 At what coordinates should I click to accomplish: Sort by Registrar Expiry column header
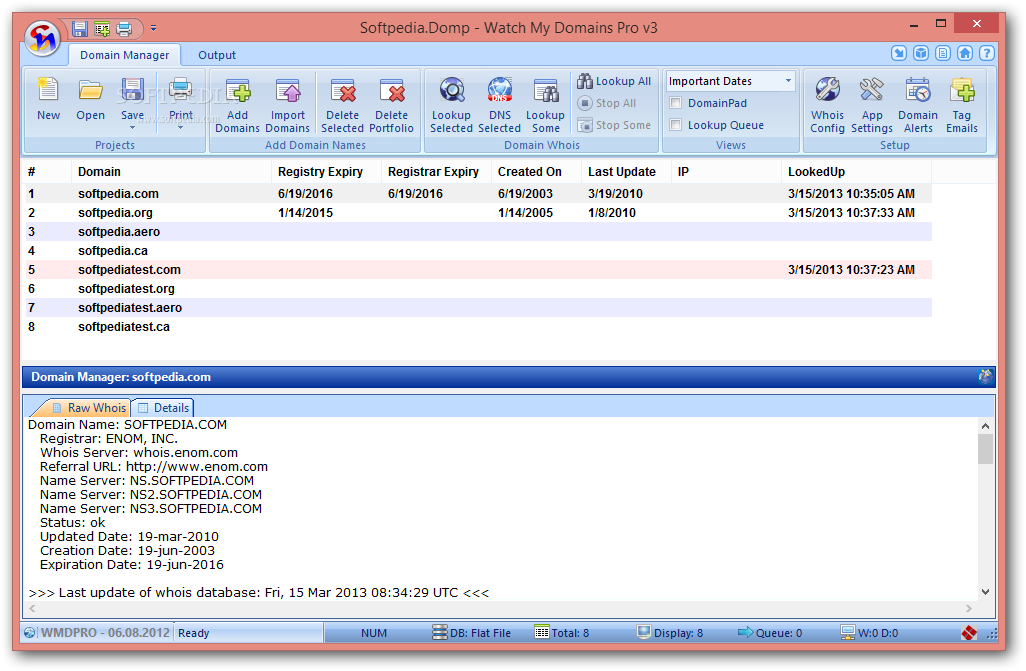point(436,172)
